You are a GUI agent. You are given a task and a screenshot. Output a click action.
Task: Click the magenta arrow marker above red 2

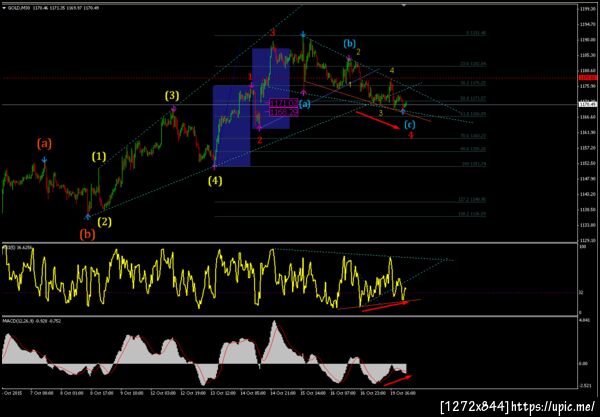(259, 128)
